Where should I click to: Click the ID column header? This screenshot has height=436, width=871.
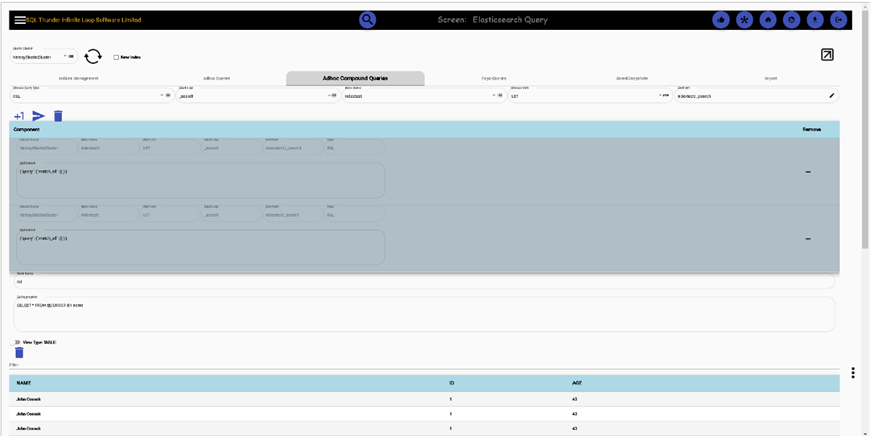[x=452, y=383]
